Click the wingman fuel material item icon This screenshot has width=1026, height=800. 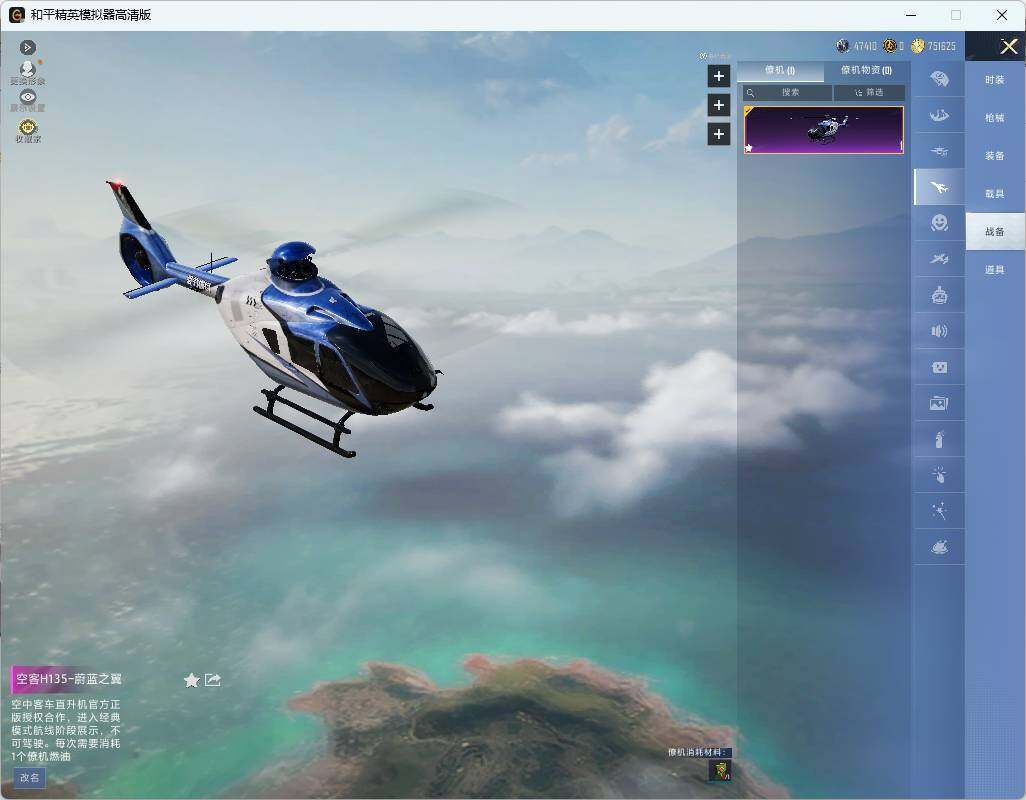click(x=720, y=771)
